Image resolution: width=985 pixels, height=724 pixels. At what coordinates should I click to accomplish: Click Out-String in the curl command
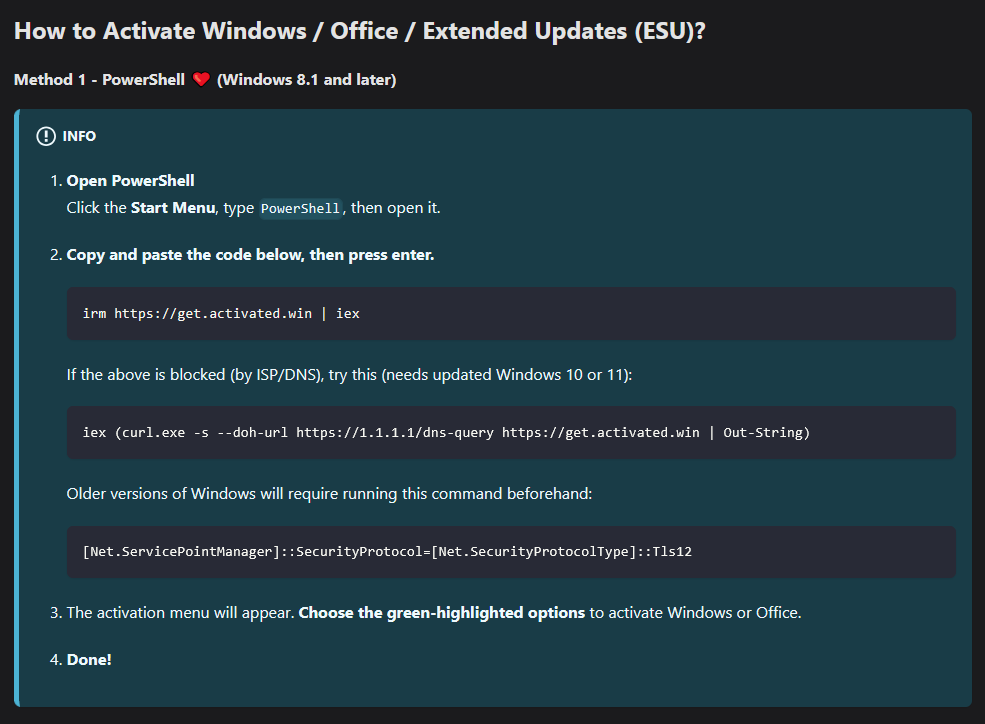766,433
